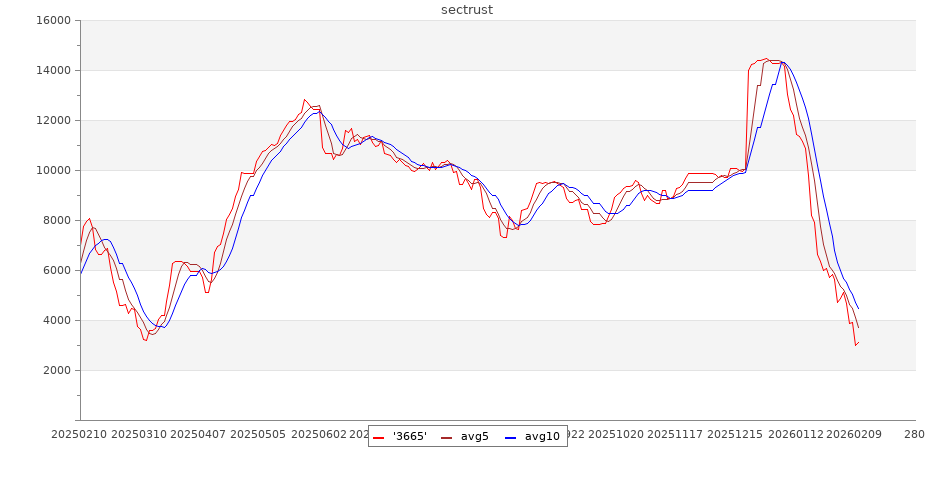Click the 8000 y-axis tick label

[x=55, y=220]
